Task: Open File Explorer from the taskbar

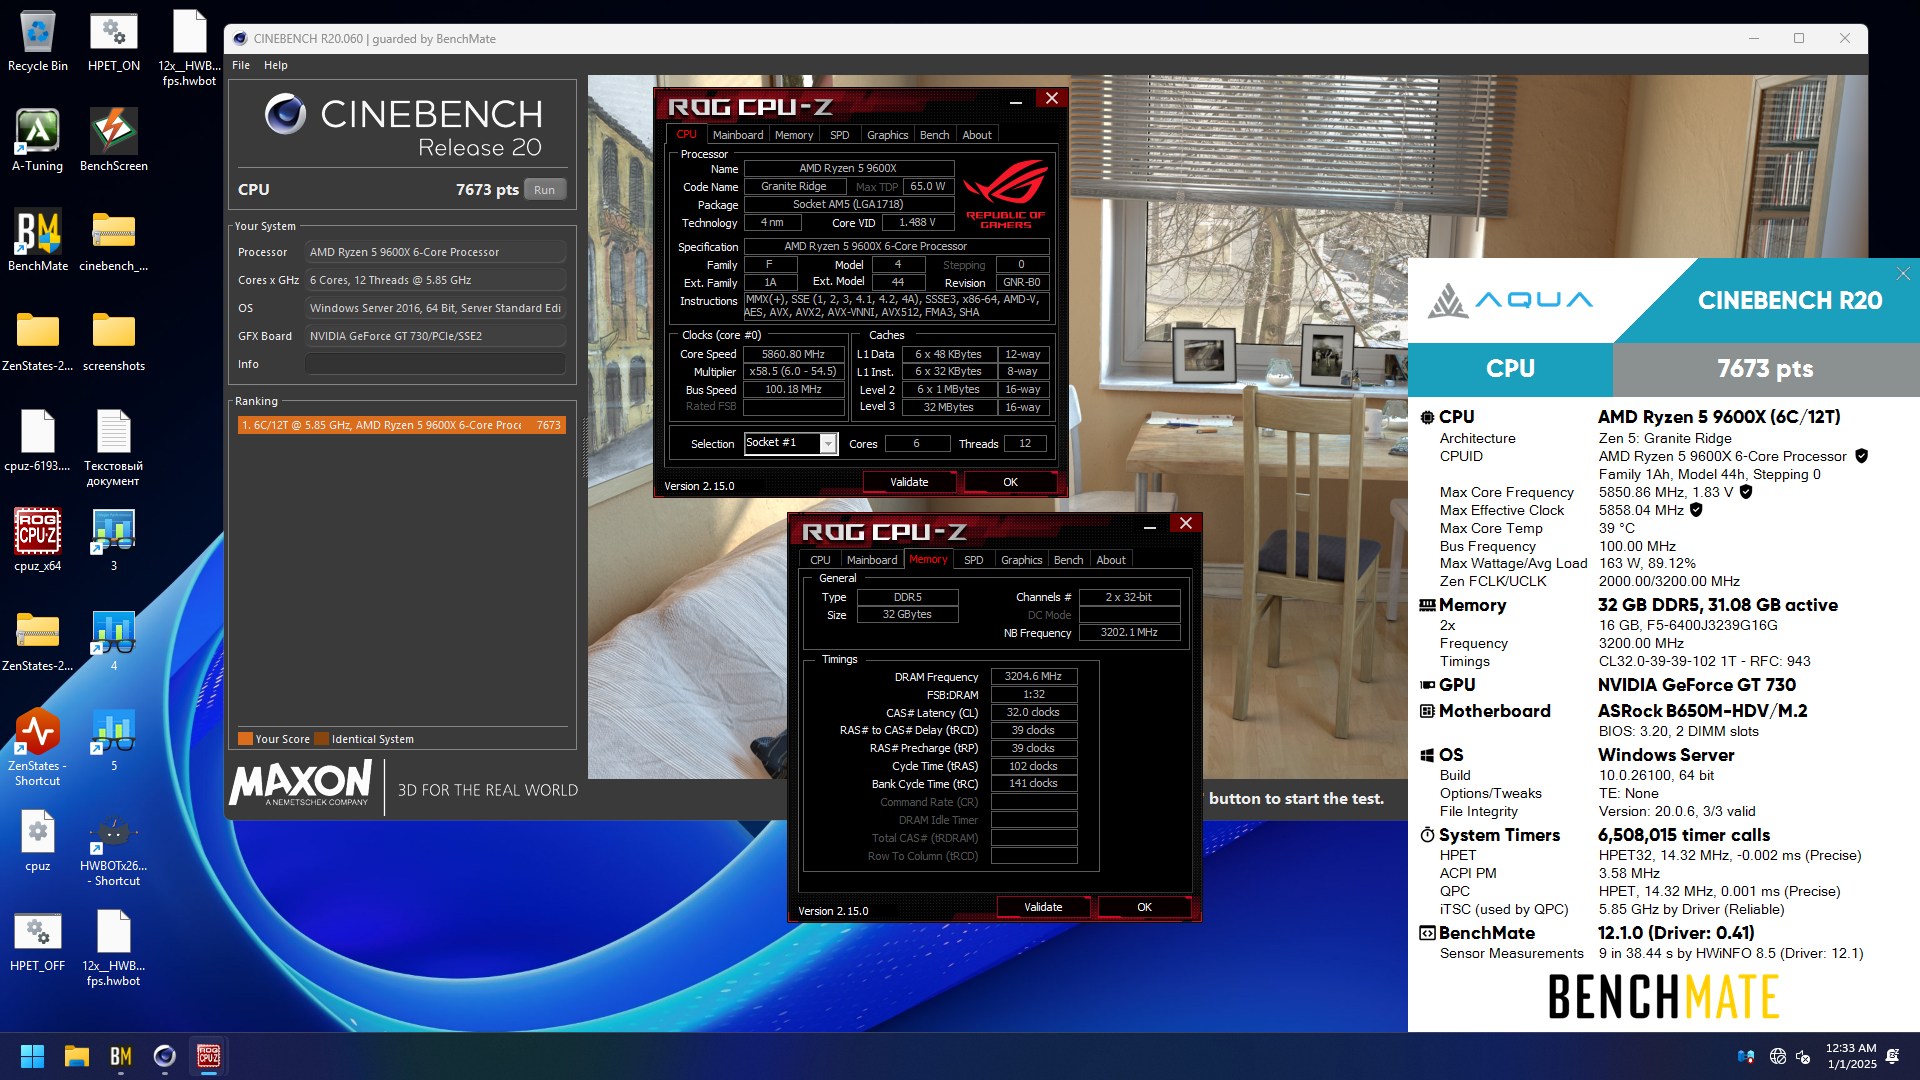Action: [x=77, y=1056]
